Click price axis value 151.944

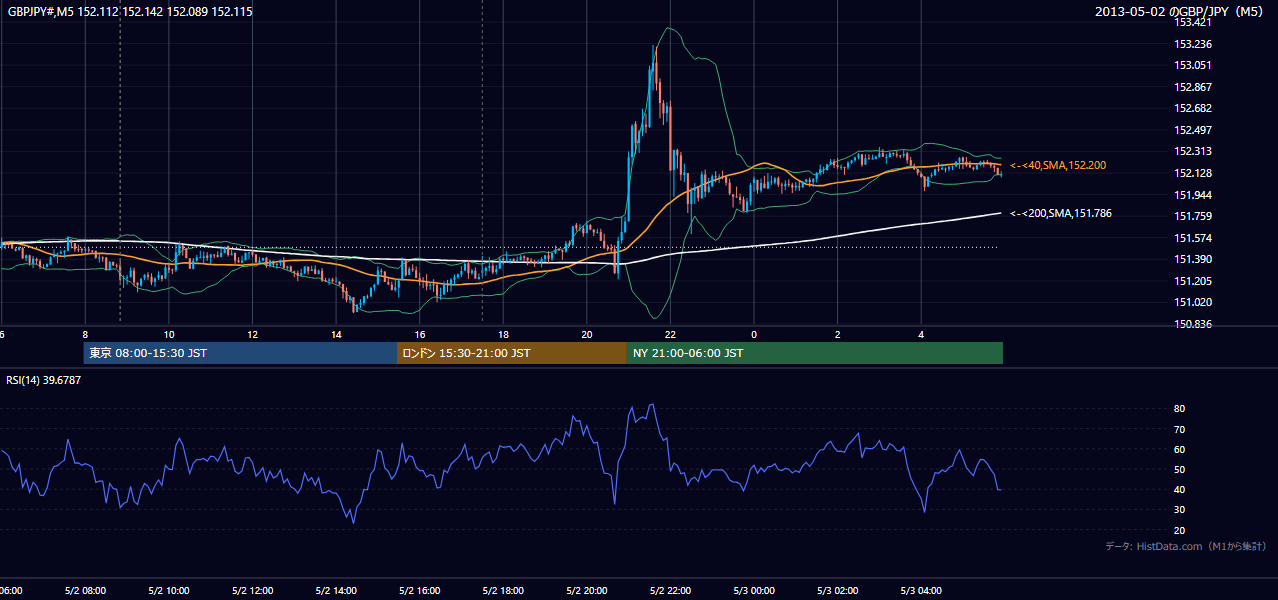[x=1193, y=195]
